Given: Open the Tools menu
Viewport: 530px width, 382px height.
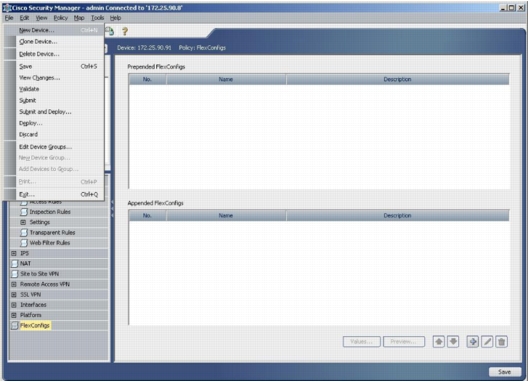Looking at the screenshot, I should pyautogui.click(x=97, y=18).
